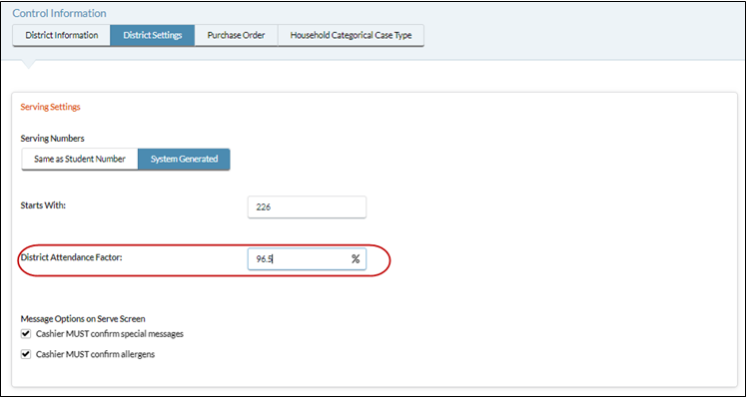This screenshot has height=398, width=749.
Task: Open the District Information tab
Action: click(x=62, y=35)
